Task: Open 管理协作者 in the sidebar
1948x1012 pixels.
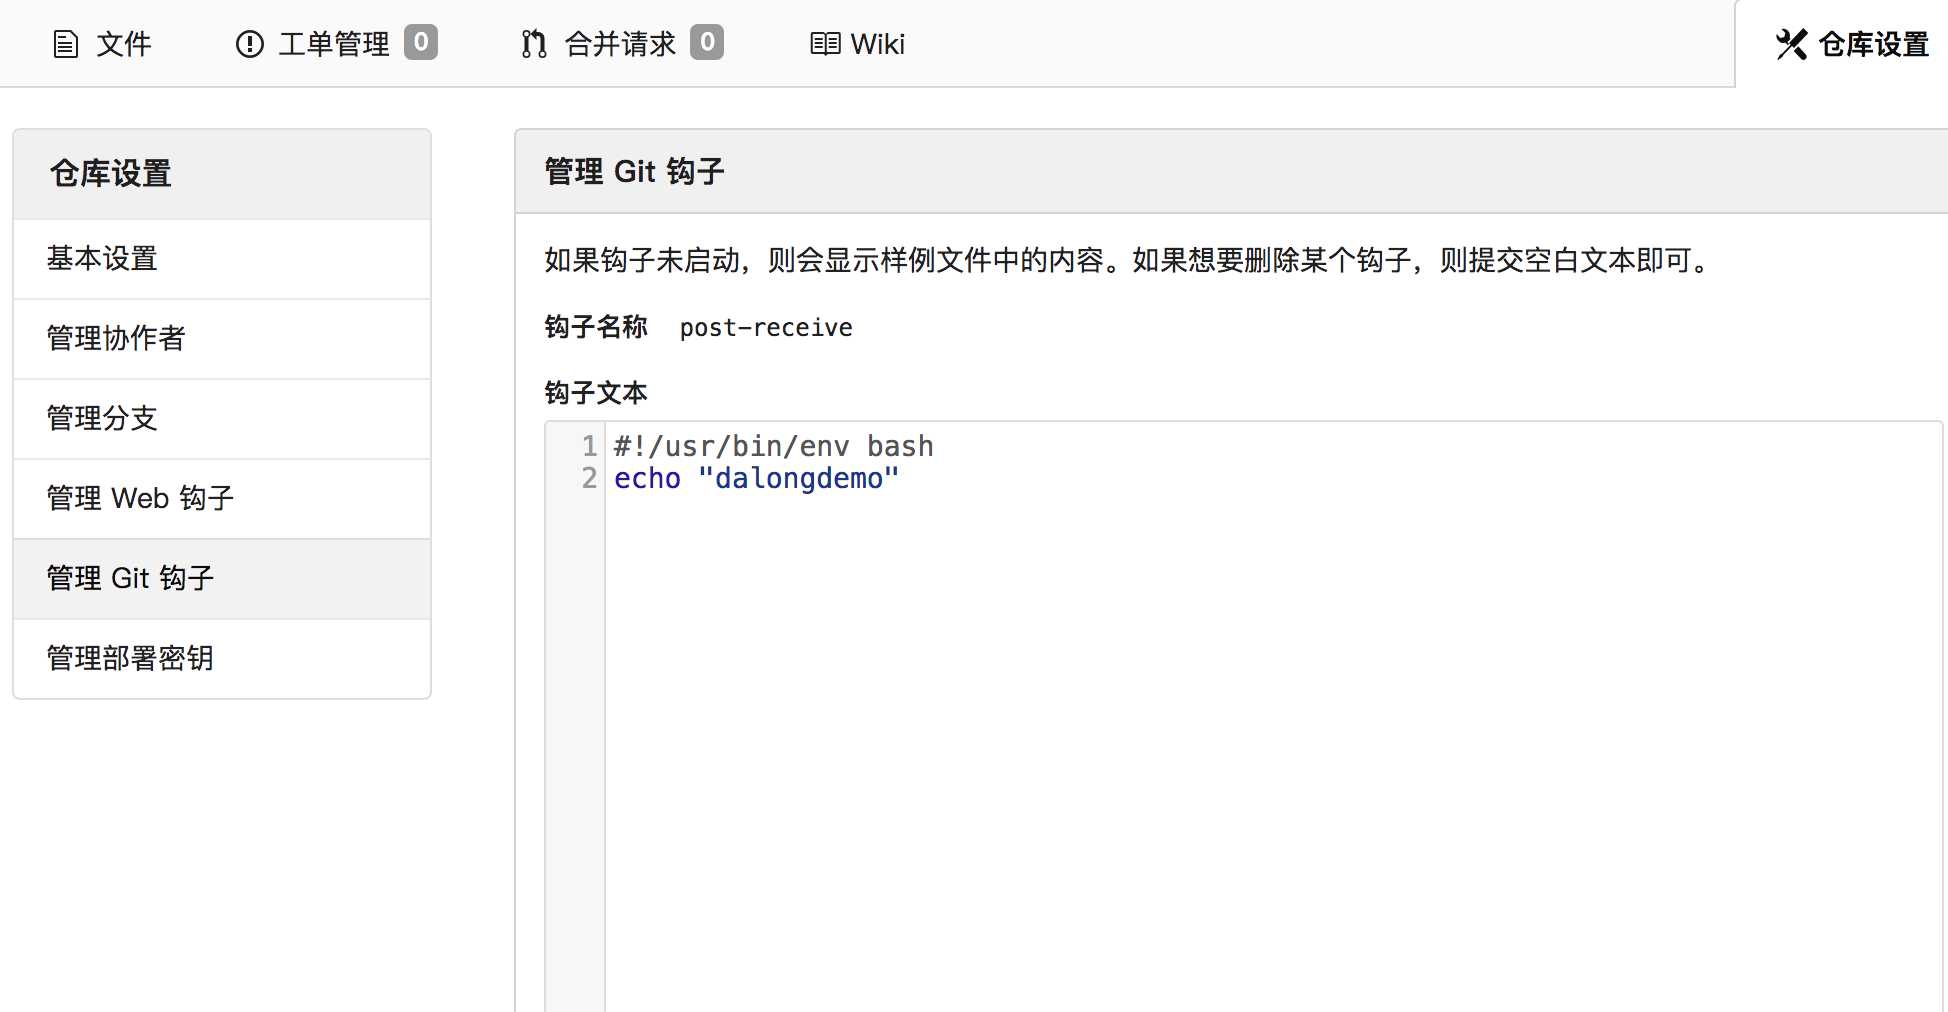Action: tap(222, 339)
